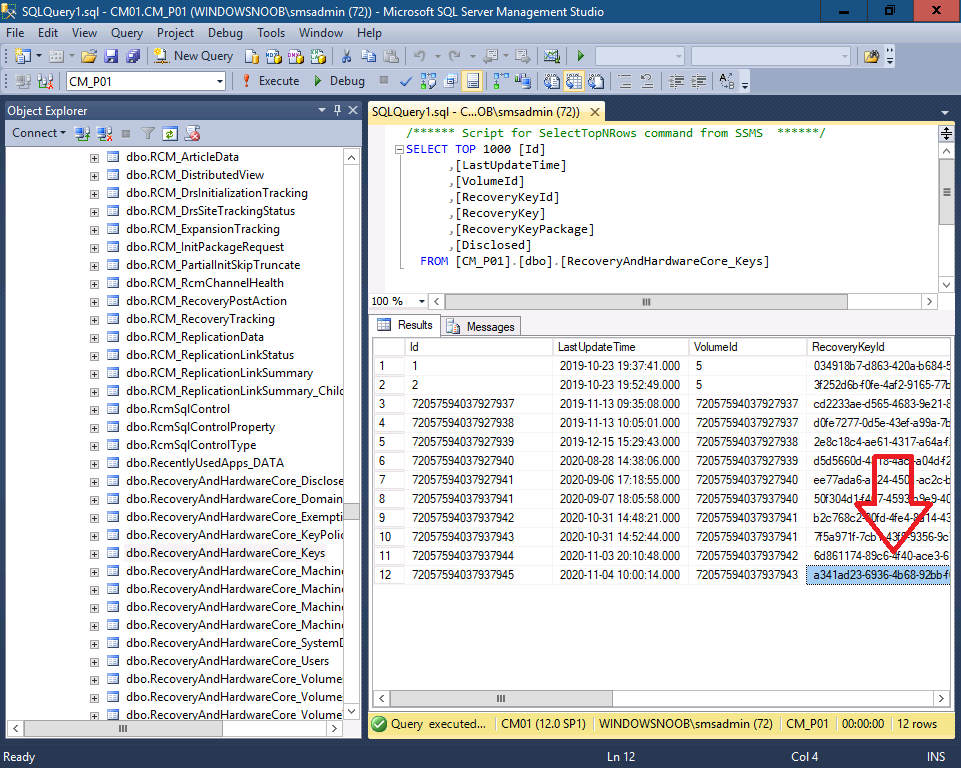This screenshot has height=768, width=961.
Task: Click the Object Explorer window position arrow
Action: [322, 110]
